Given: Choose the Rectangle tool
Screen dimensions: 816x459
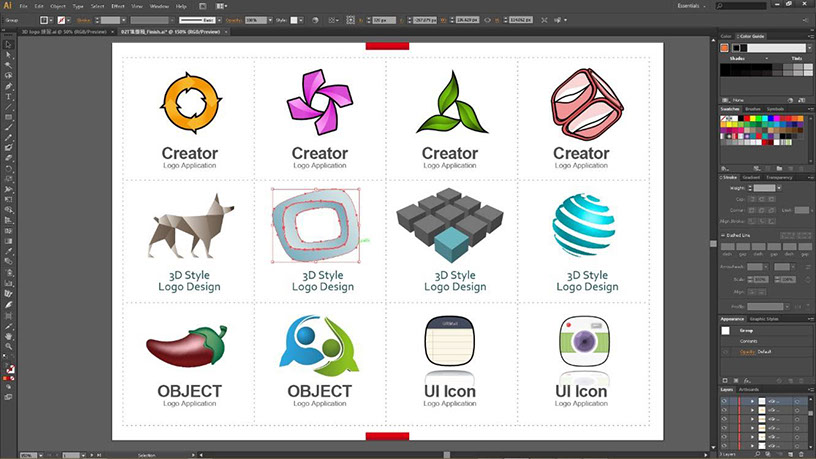Looking at the screenshot, I should [8, 117].
